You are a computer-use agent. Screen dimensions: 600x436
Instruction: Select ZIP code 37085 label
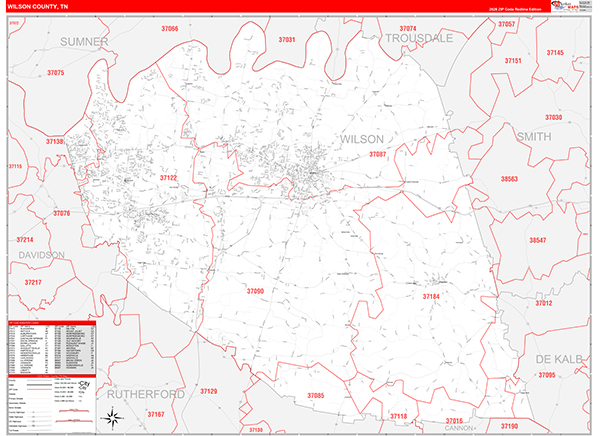click(316, 396)
